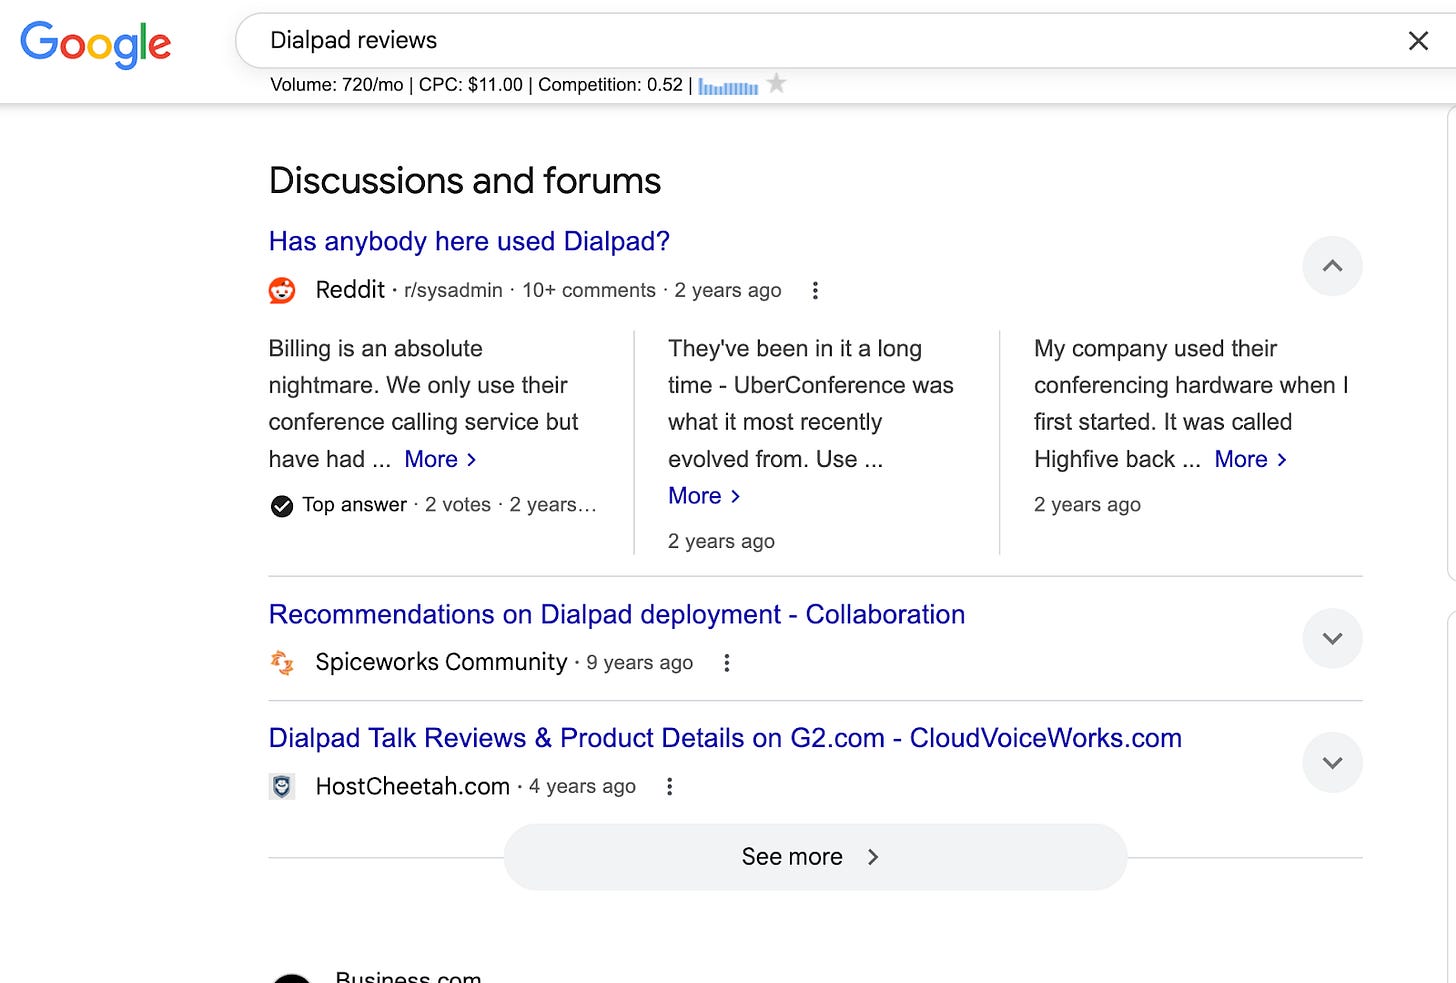This screenshot has height=983, width=1456.
Task: Click More on the UberConference comment
Action: (704, 496)
